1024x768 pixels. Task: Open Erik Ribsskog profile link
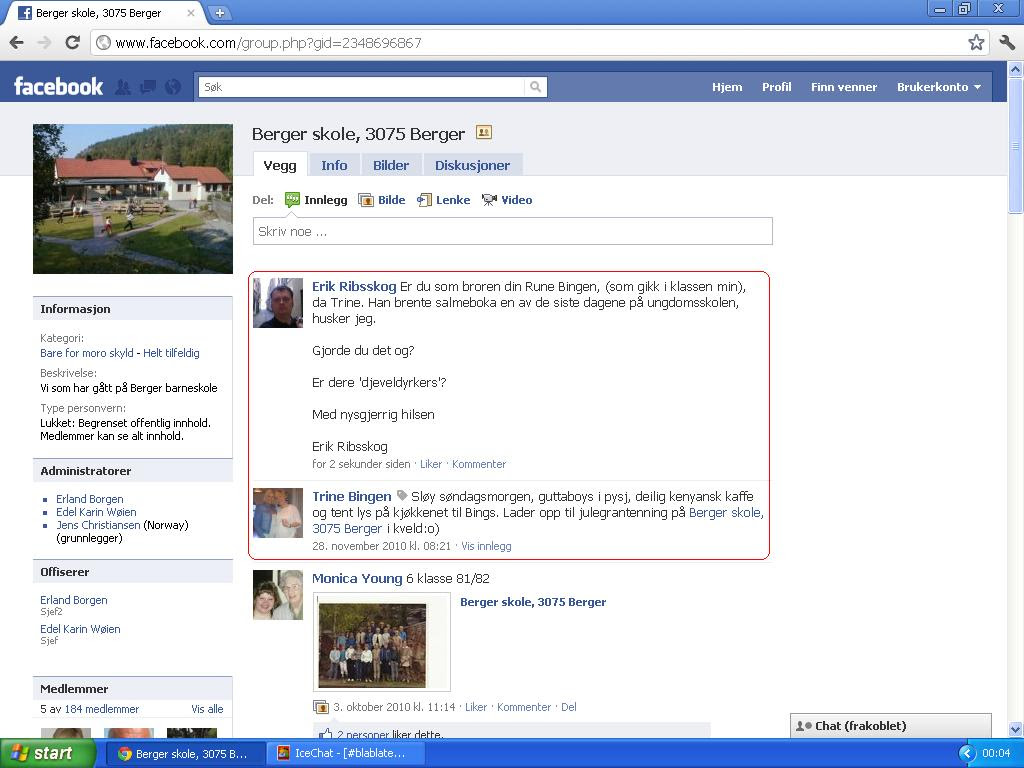[354, 287]
